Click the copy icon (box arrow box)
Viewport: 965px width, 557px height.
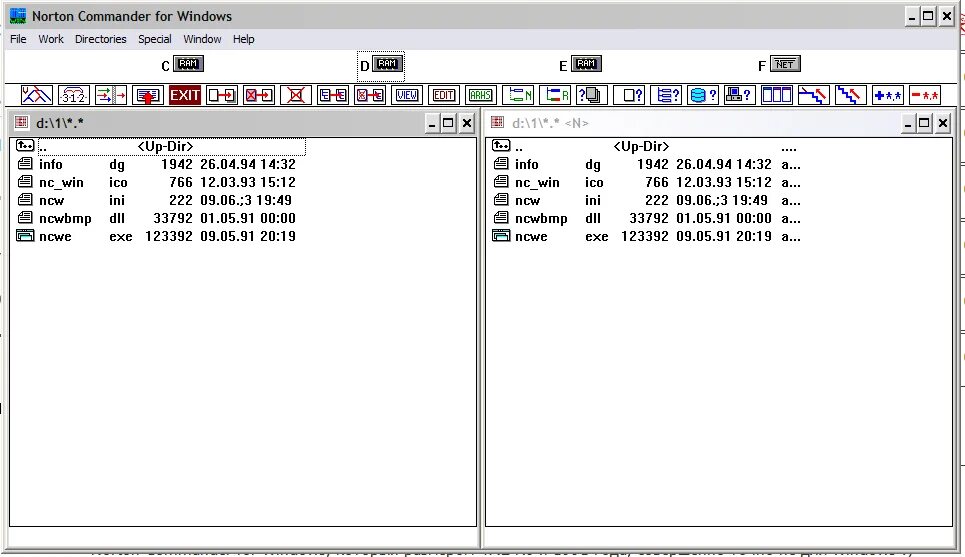click(x=222, y=95)
